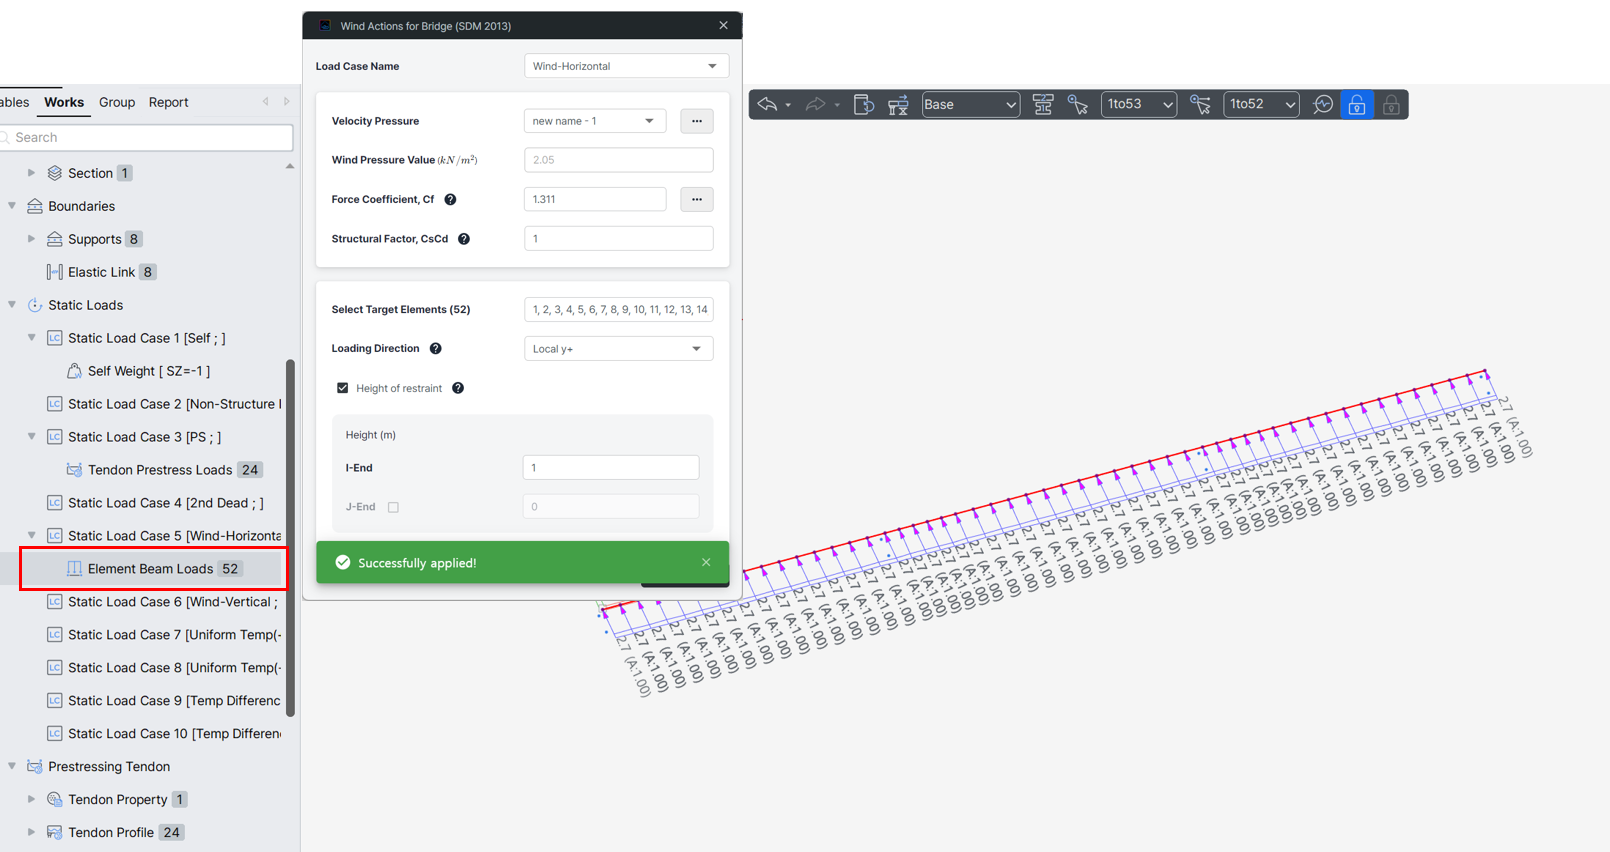Open the Report tab
The width and height of the screenshot is (1610, 852).
(x=168, y=102)
